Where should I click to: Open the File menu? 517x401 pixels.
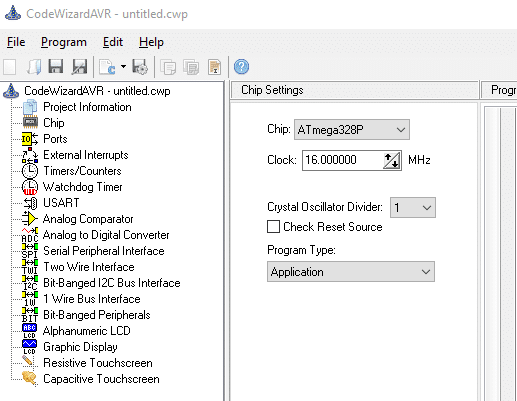(x=16, y=42)
